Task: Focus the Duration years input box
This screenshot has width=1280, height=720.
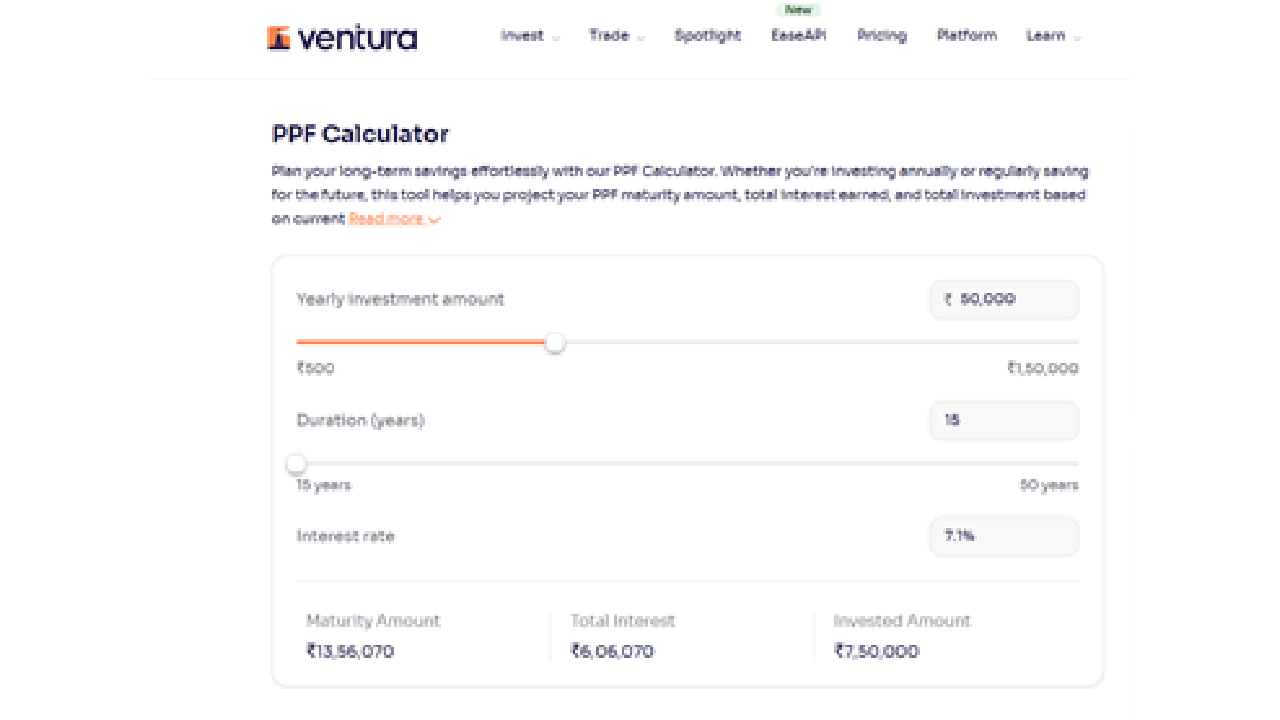Action: pyautogui.click(x=1004, y=421)
